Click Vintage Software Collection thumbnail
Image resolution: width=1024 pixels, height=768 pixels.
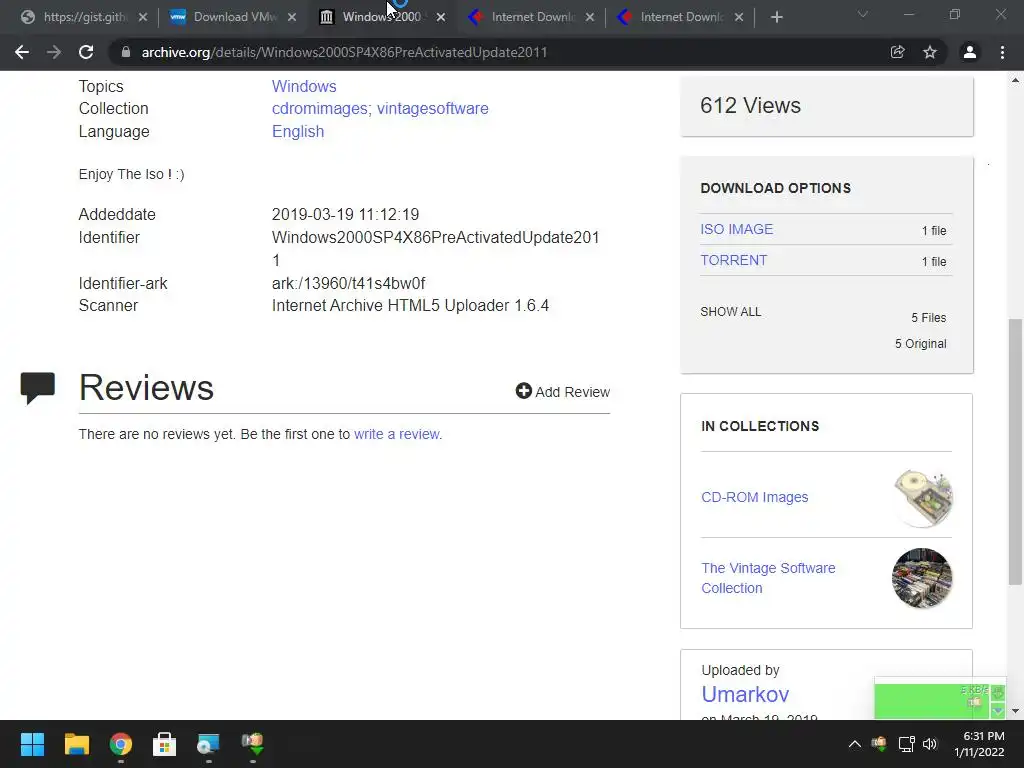[x=922, y=578]
